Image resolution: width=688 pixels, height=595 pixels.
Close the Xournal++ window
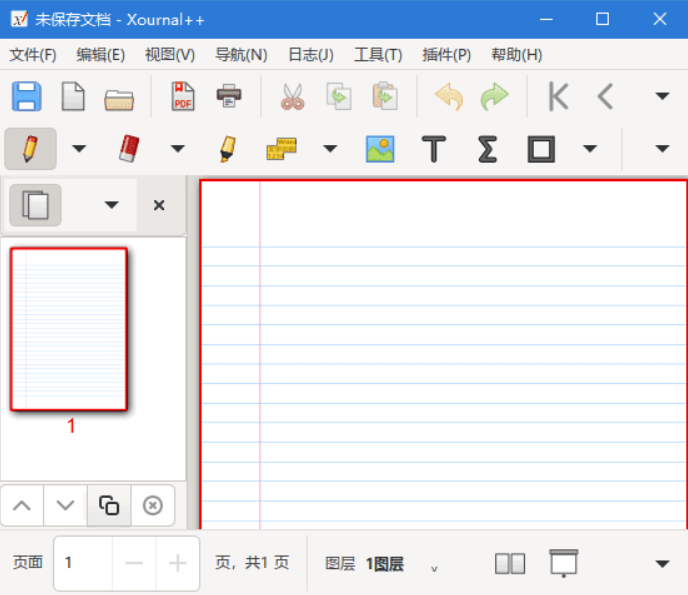tap(659, 19)
